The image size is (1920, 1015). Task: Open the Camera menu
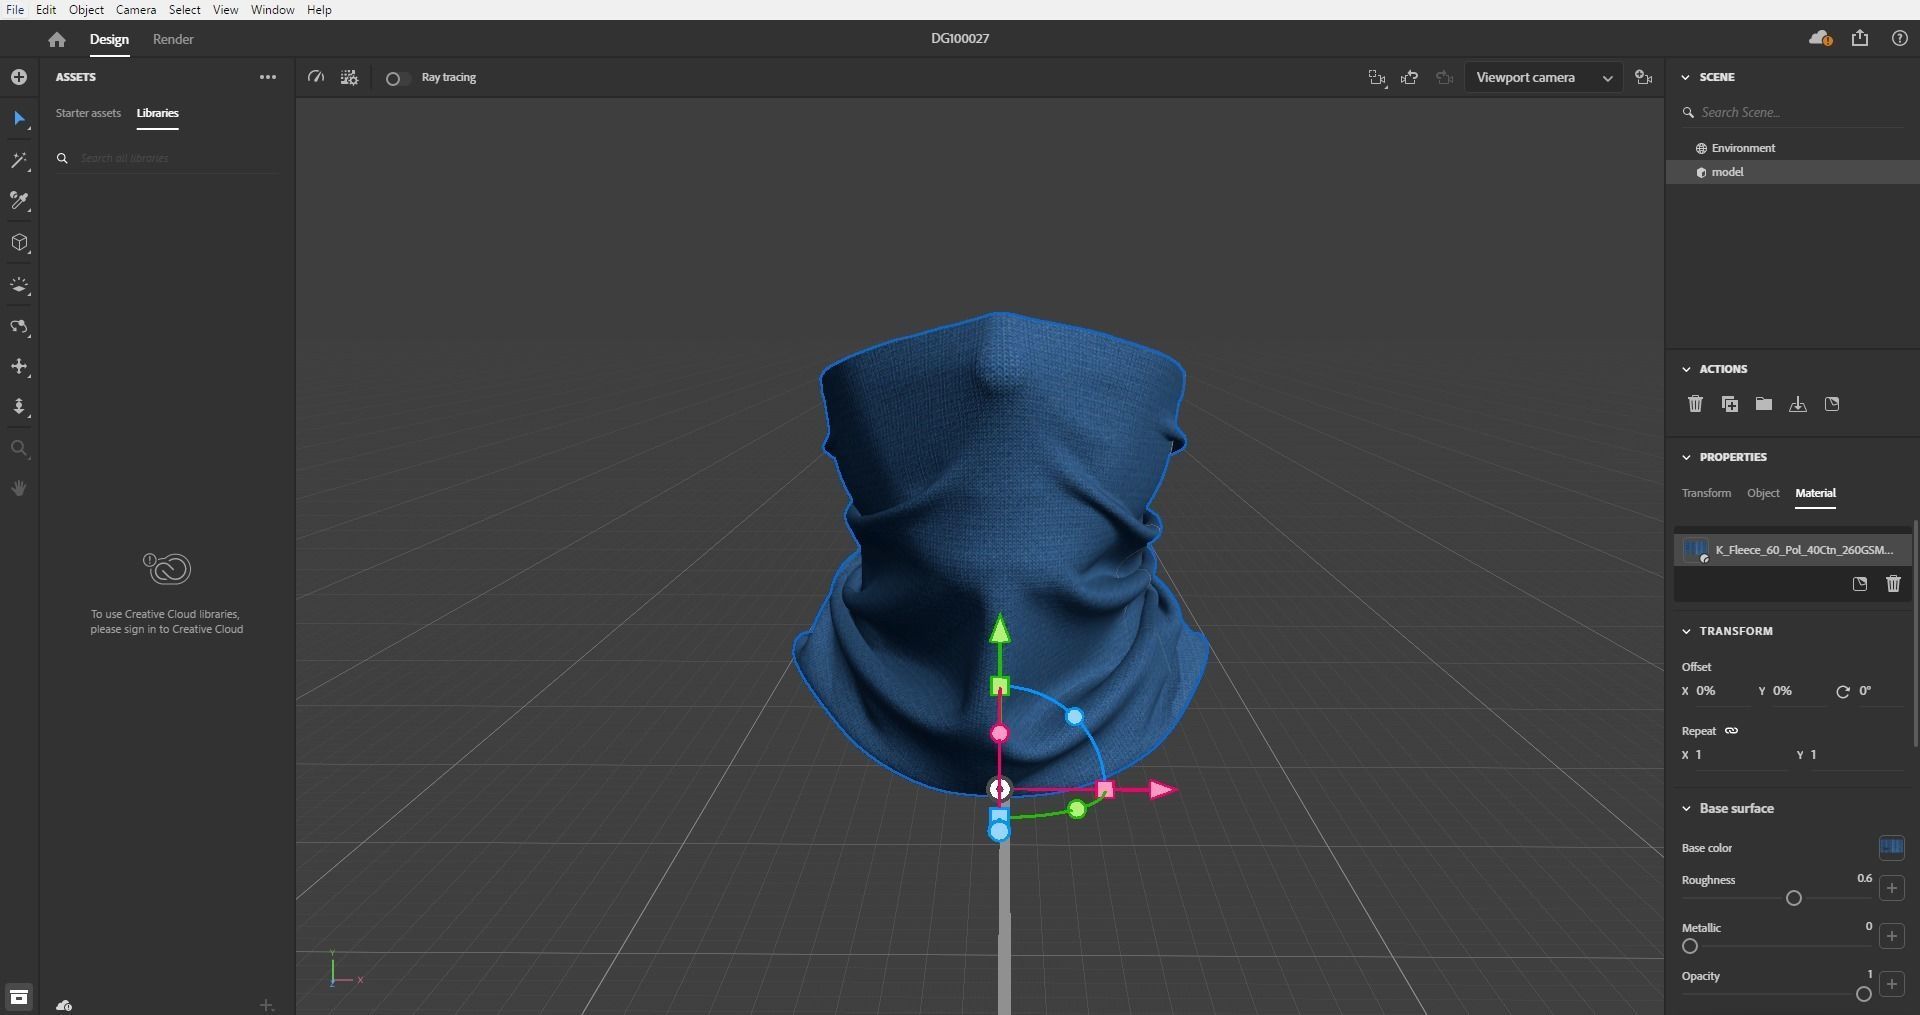click(135, 10)
